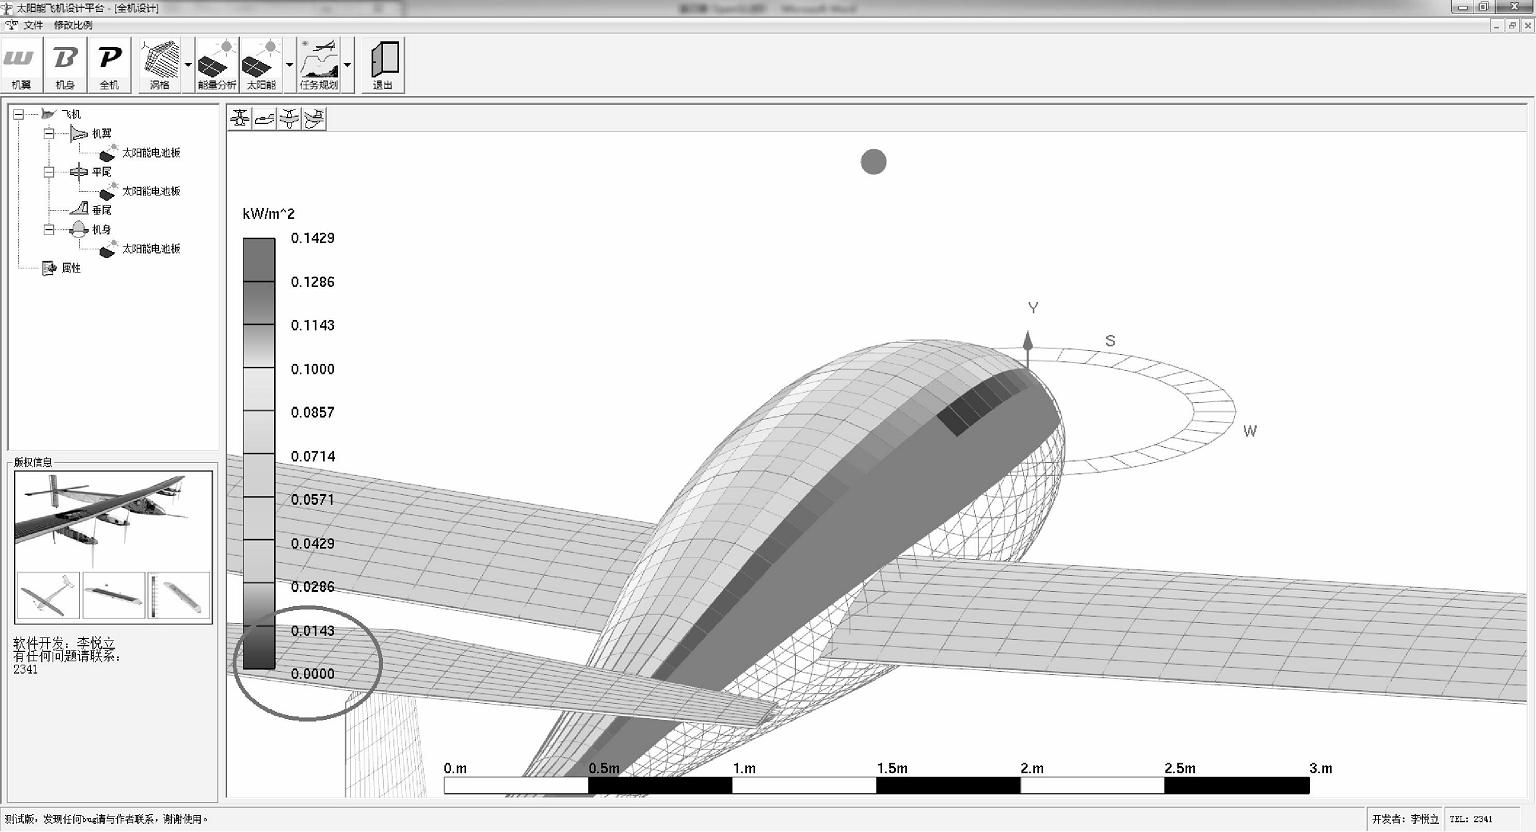This screenshot has height=832, width=1536.
Task: Click the 退出 exit door icon
Action: 383,66
